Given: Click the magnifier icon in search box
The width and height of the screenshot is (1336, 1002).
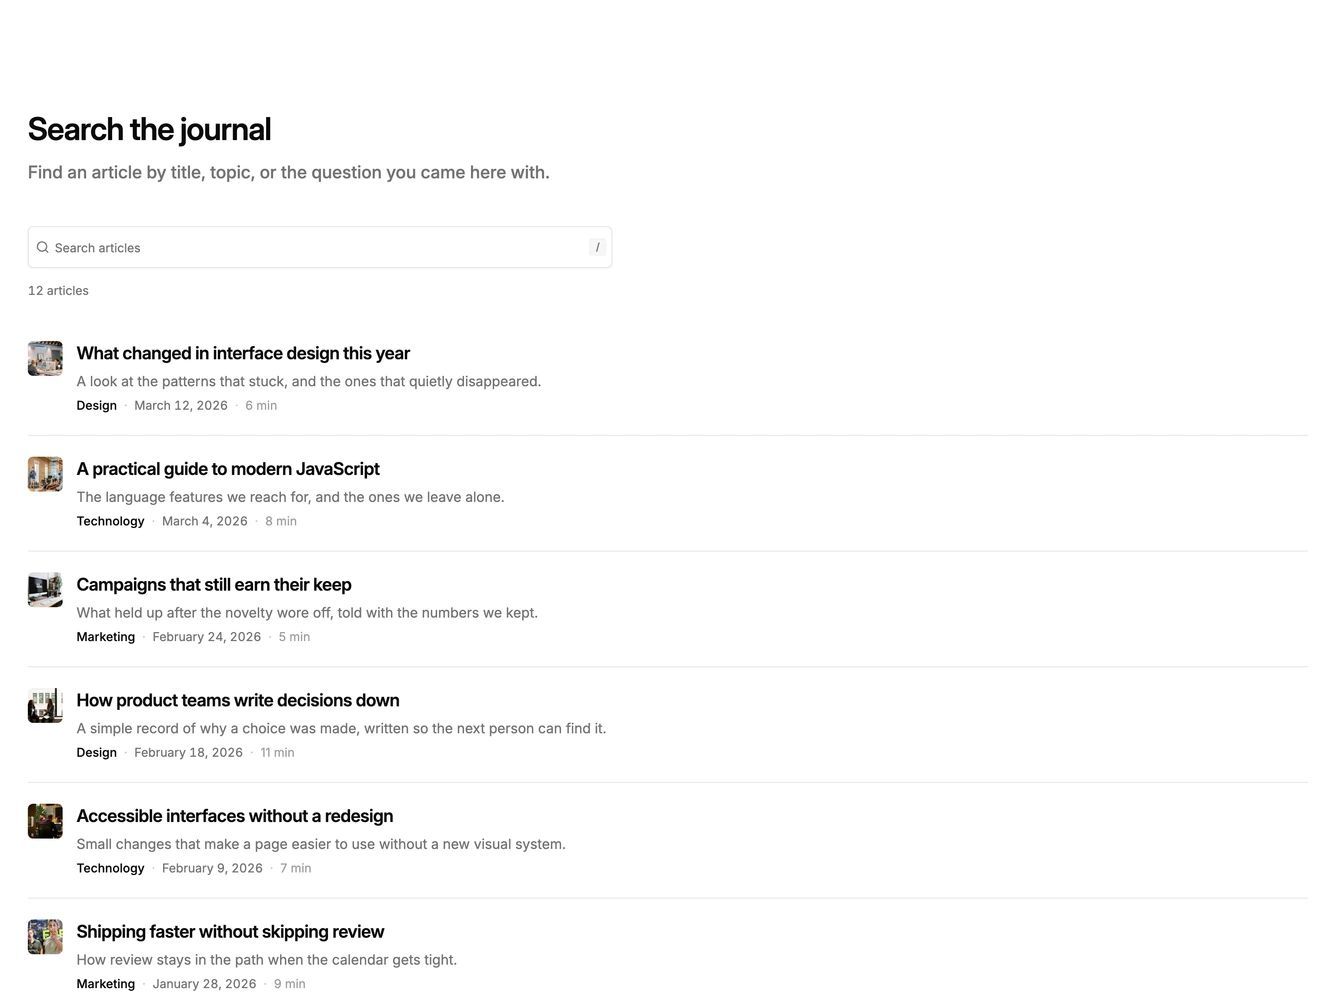Looking at the screenshot, I should (43, 247).
